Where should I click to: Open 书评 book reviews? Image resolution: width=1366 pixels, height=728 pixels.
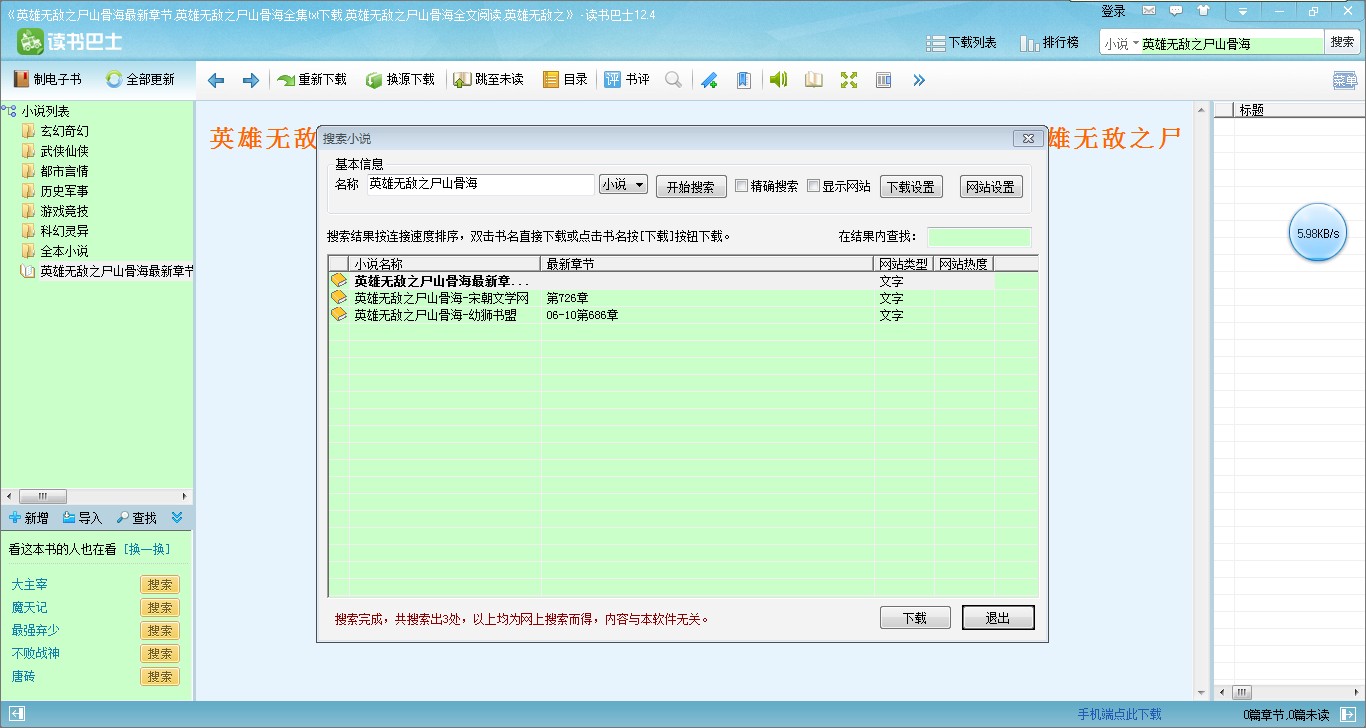click(627, 79)
